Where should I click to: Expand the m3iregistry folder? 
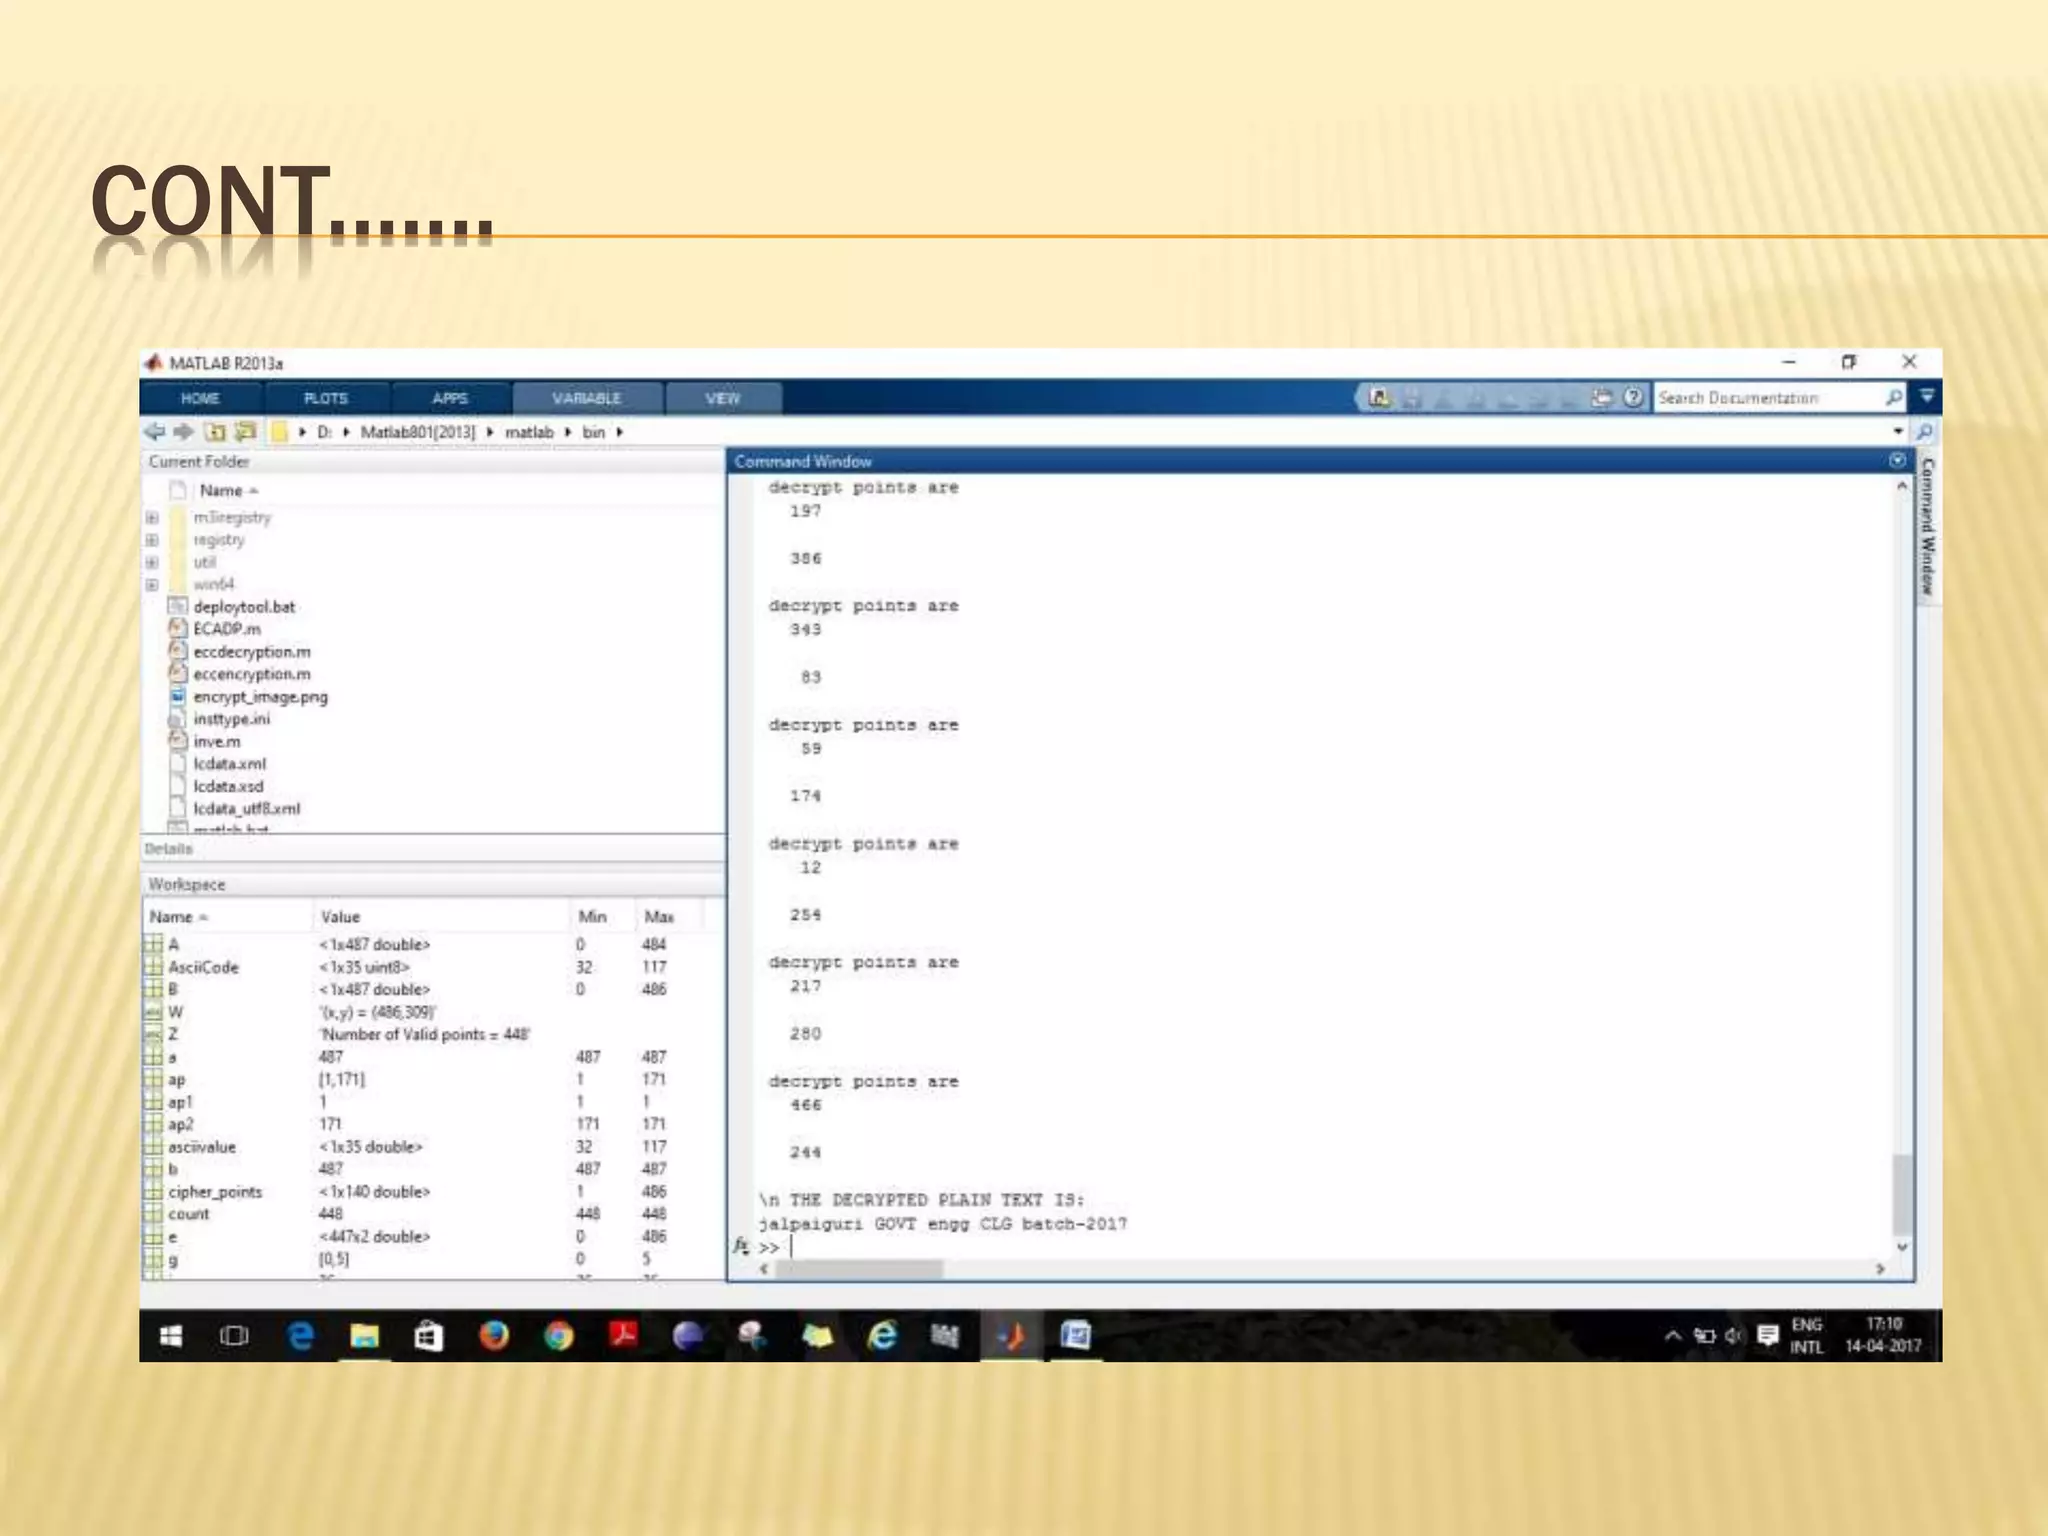[152, 518]
